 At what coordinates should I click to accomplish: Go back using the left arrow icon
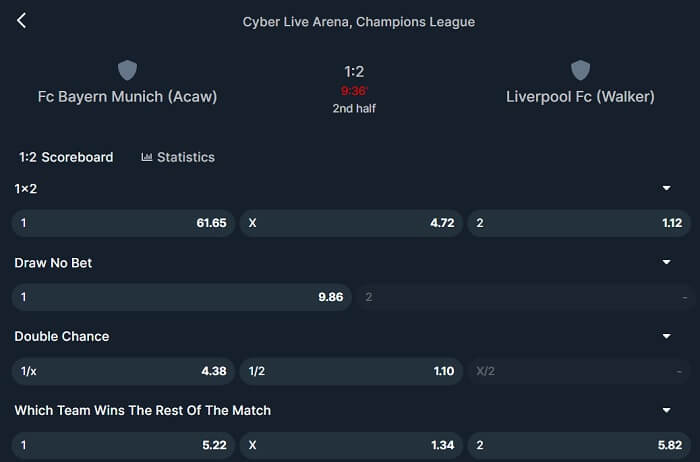[x=21, y=21]
